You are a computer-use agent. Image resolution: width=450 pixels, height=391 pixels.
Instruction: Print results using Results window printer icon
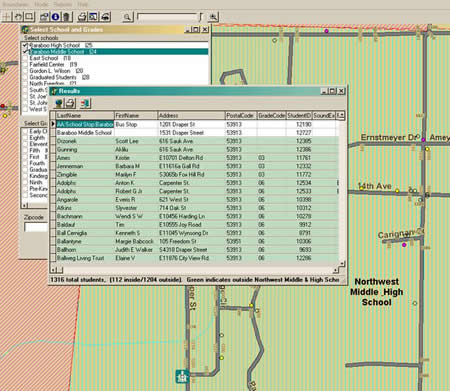pos(70,103)
